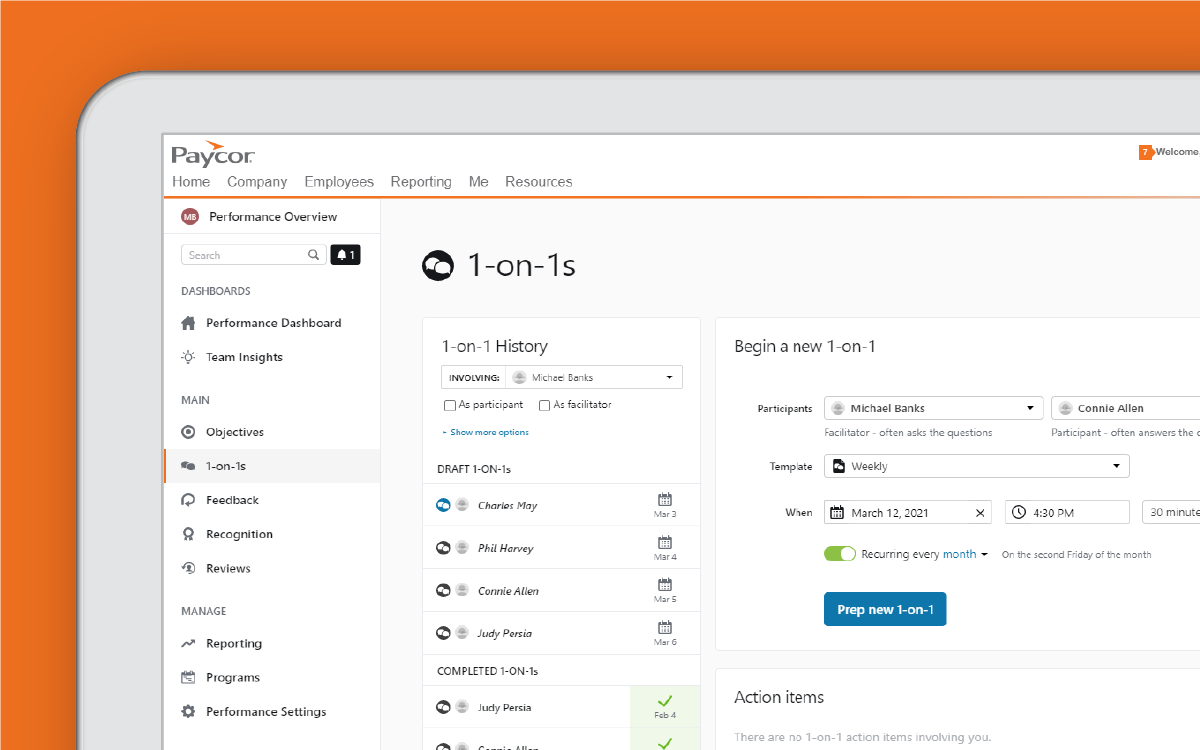Open the Me menu
Viewport: 1200px width, 750px height.
tap(479, 182)
